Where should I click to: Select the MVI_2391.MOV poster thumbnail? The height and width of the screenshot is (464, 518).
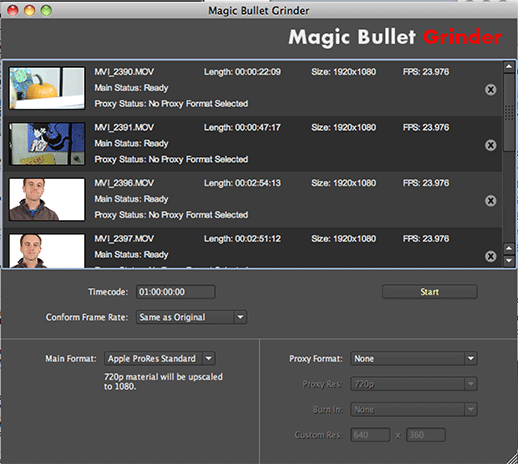pos(47,144)
